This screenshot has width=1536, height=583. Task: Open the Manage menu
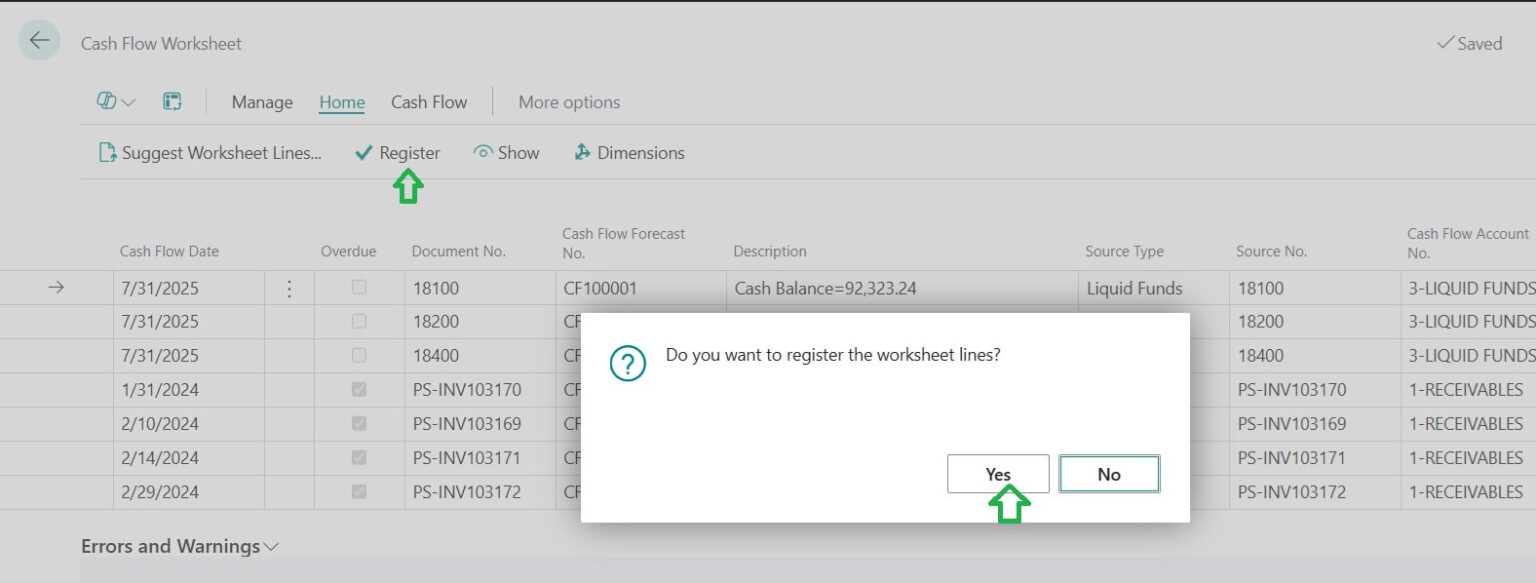[x=261, y=101]
